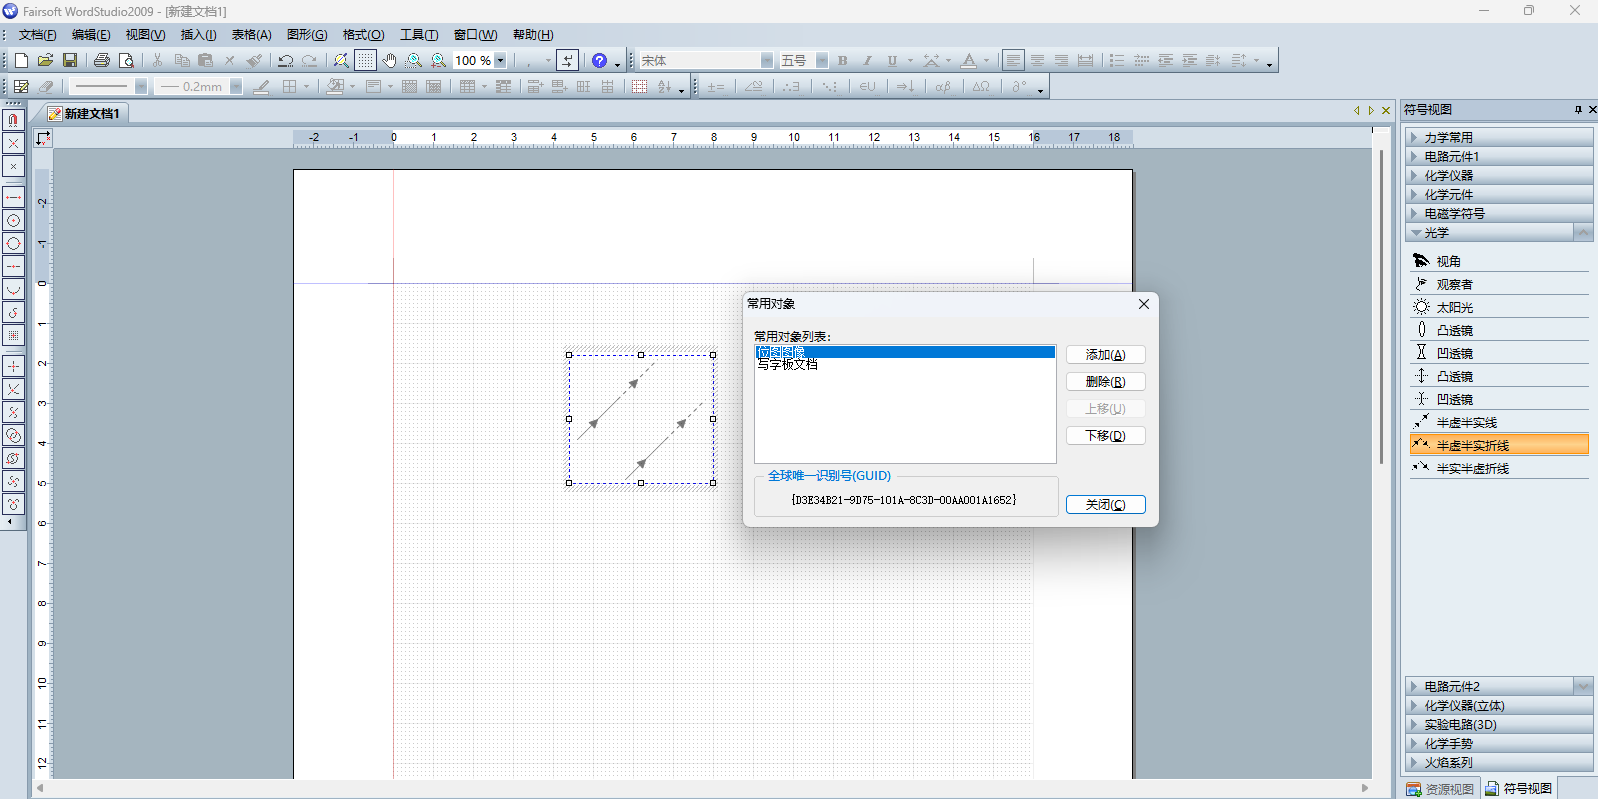Click the 关闭(C) button in dialog
The image size is (1598, 799).
1105,505
